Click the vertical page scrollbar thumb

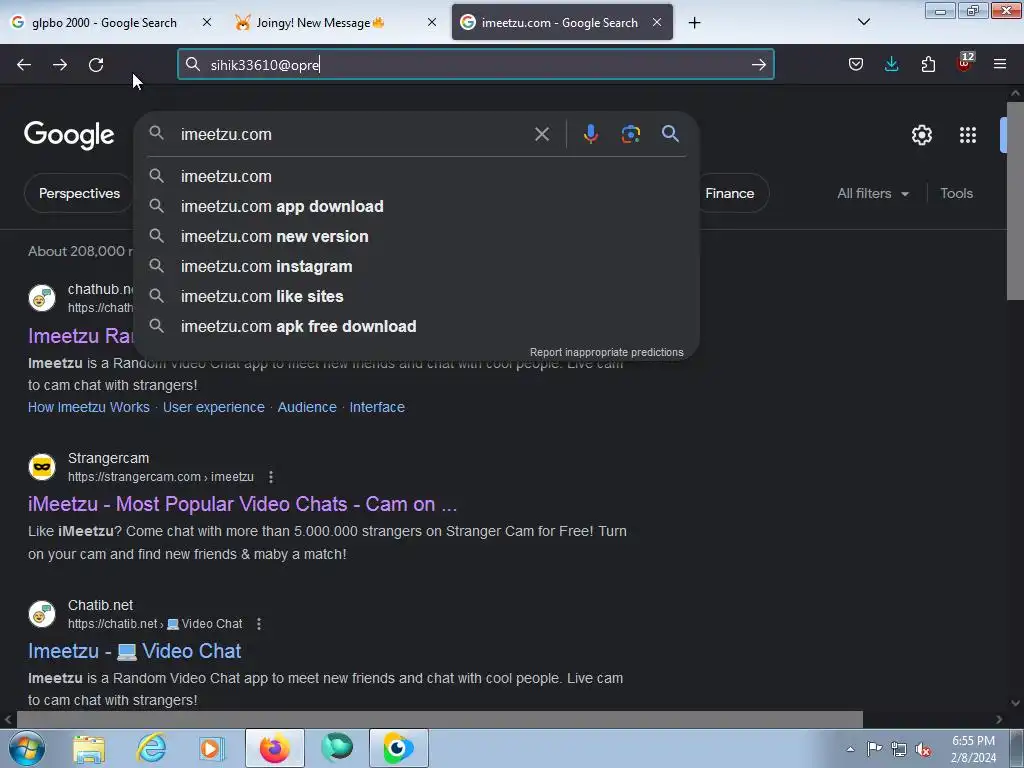click(1015, 202)
